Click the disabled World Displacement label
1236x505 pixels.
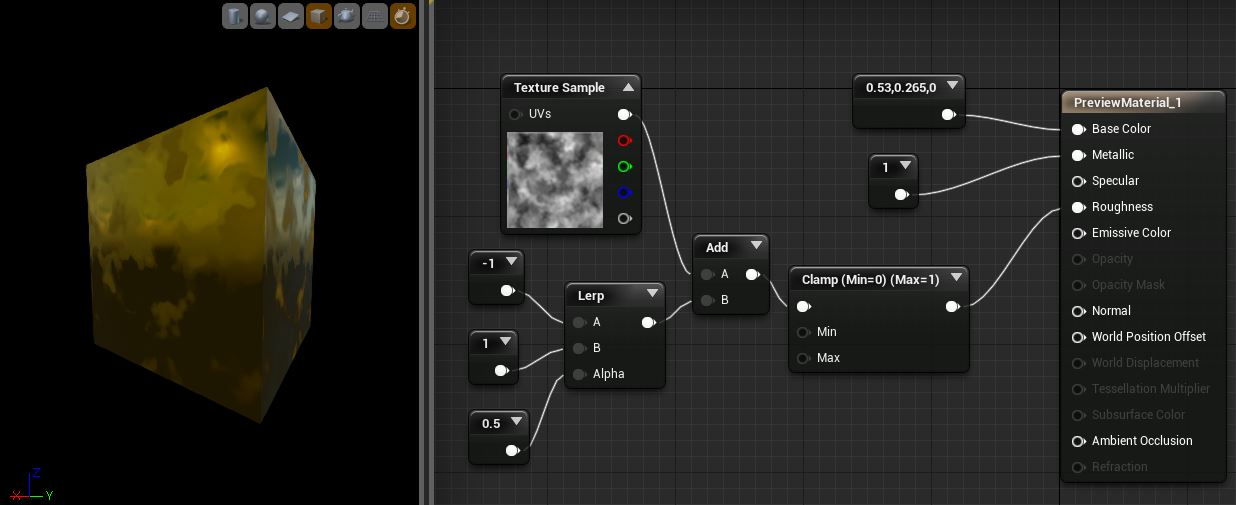point(1145,363)
